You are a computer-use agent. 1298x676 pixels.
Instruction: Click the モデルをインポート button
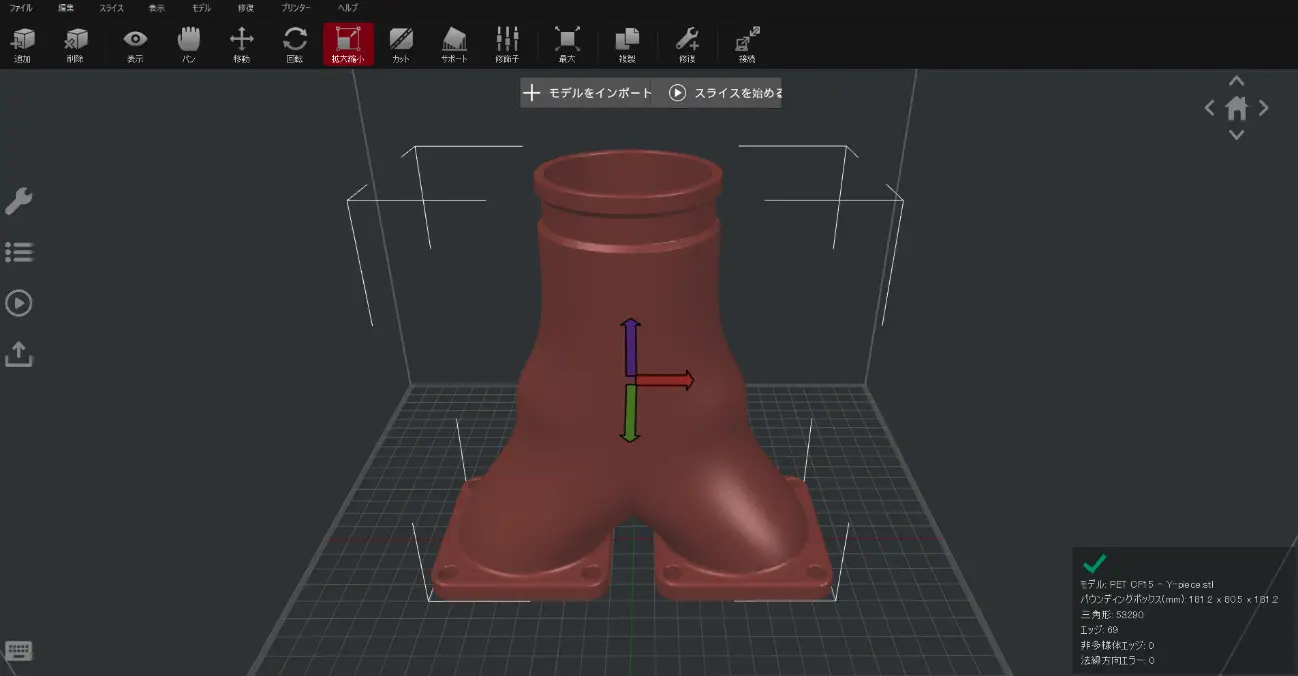[586, 93]
